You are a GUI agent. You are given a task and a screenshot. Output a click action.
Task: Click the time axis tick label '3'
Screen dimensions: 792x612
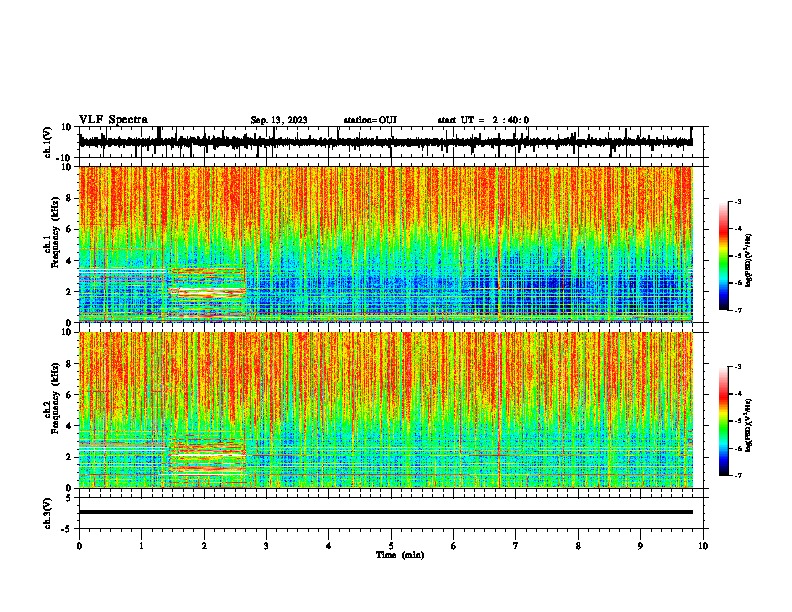[266, 546]
